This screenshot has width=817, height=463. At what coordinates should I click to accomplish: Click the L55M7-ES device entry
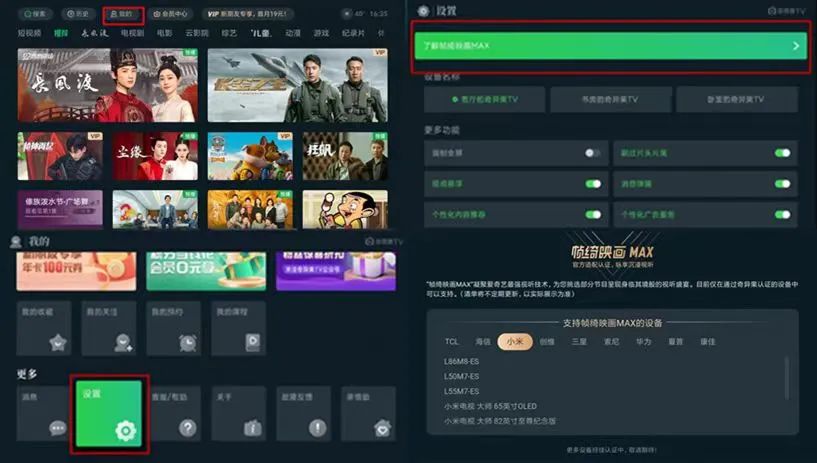461,391
